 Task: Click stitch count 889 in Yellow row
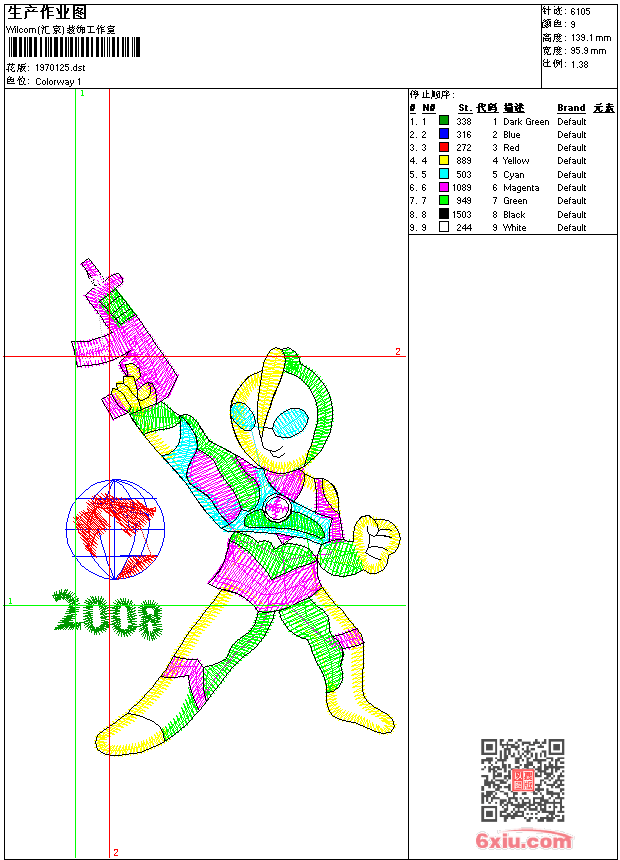point(464,161)
